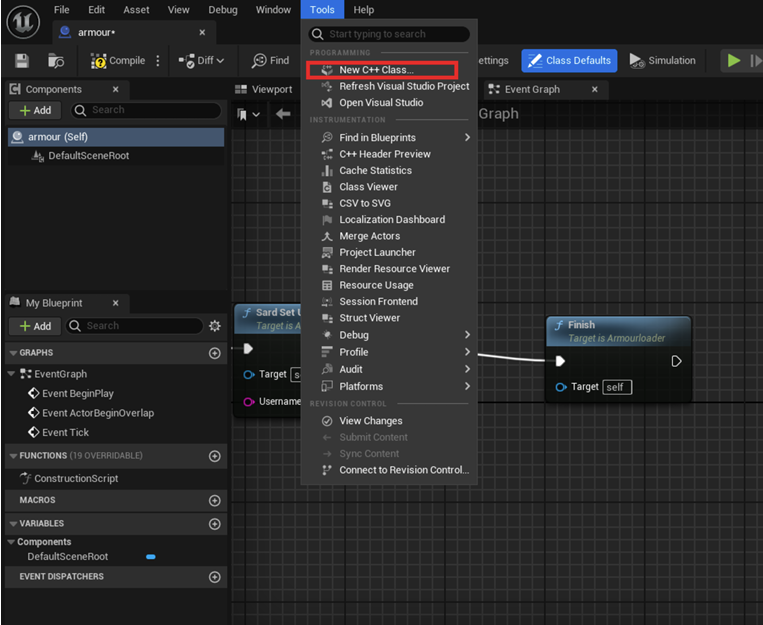Close the armour asset tab

tap(202, 33)
